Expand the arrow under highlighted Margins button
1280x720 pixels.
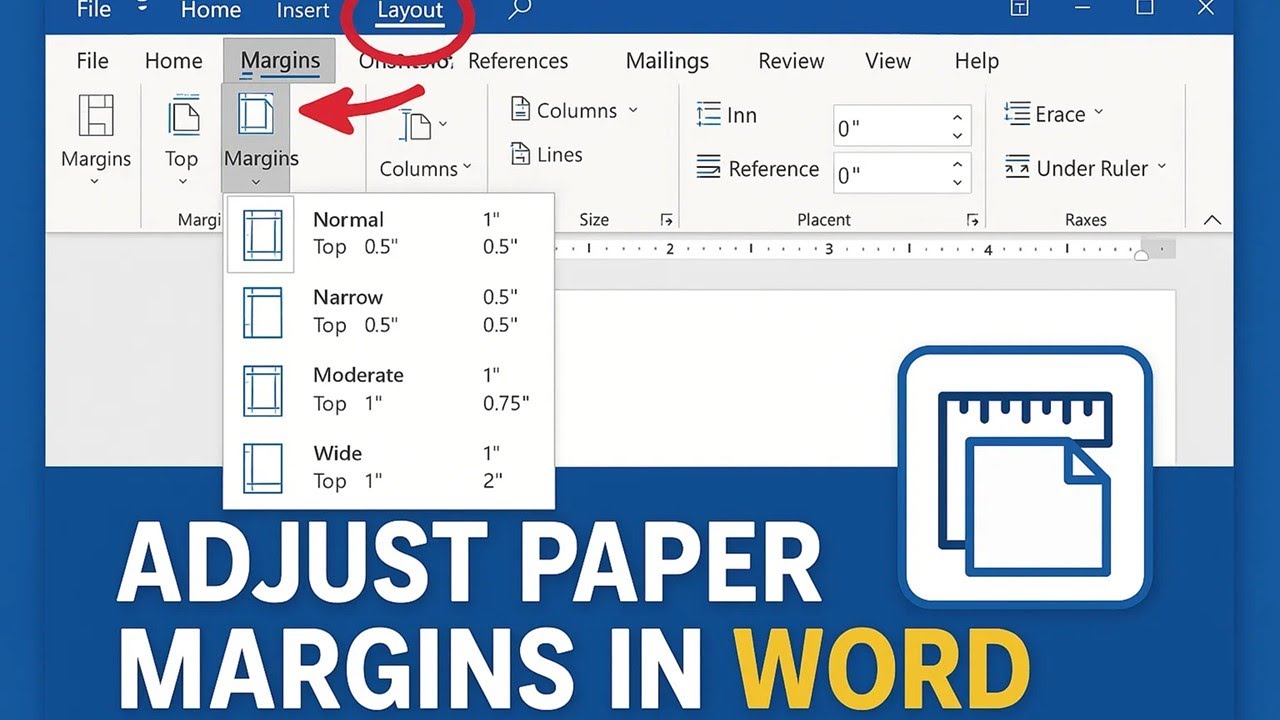257,182
